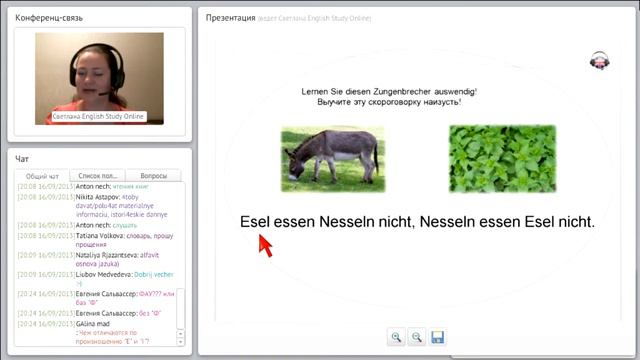Screen dimensions: 640x360
Task: Click the presenter webcam video
Action: click(x=99, y=78)
